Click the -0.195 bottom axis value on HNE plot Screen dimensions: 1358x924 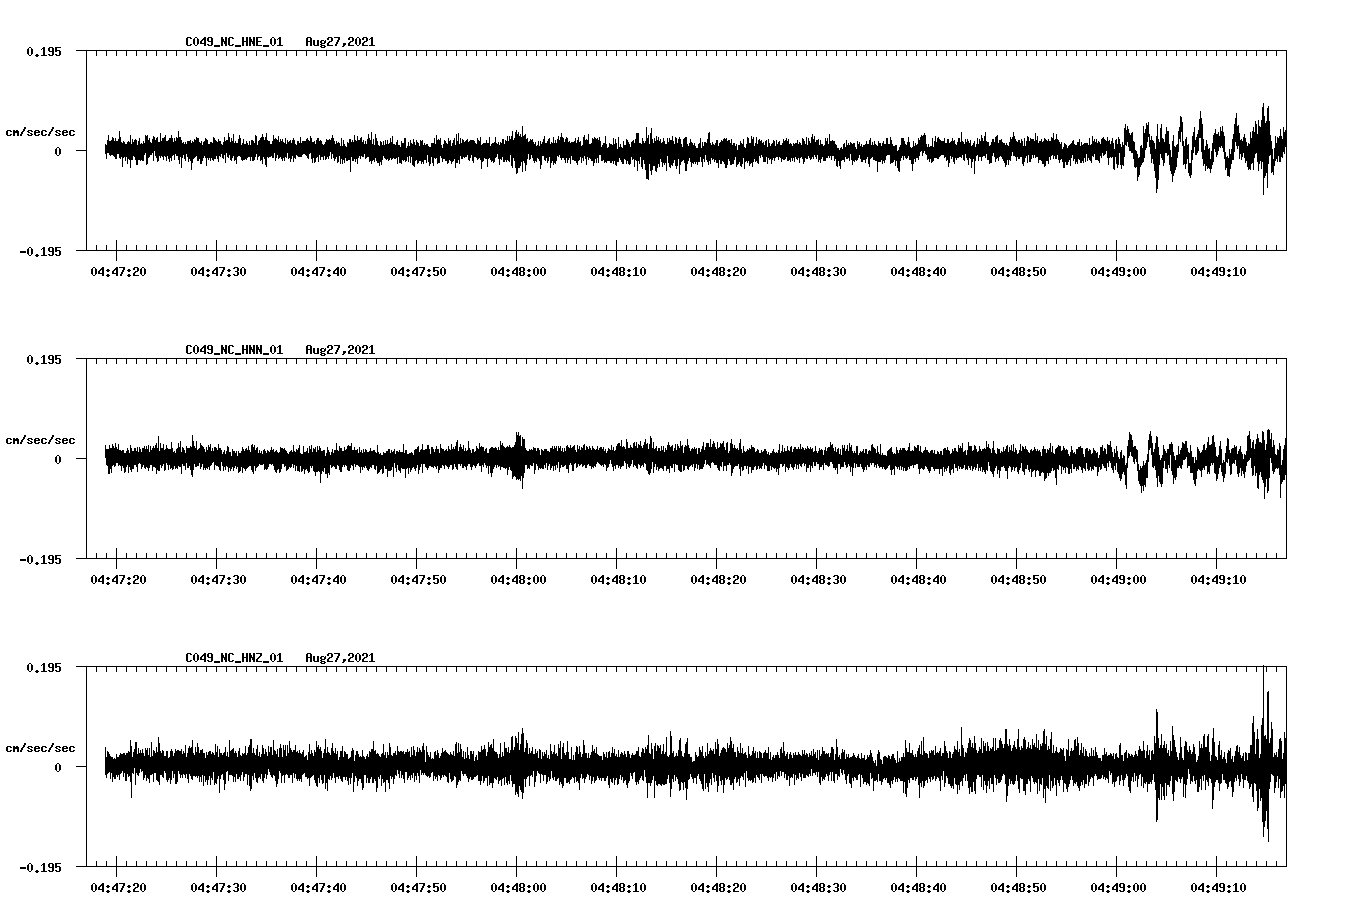pyautogui.click(x=40, y=251)
